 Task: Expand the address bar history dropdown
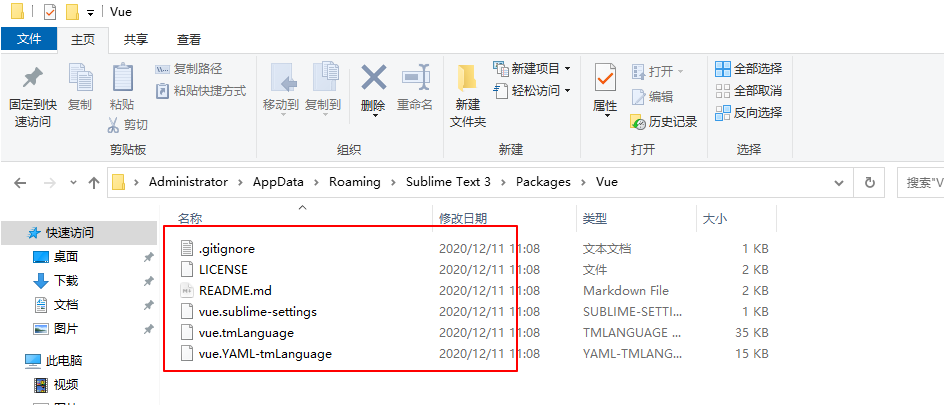(x=840, y=183)
